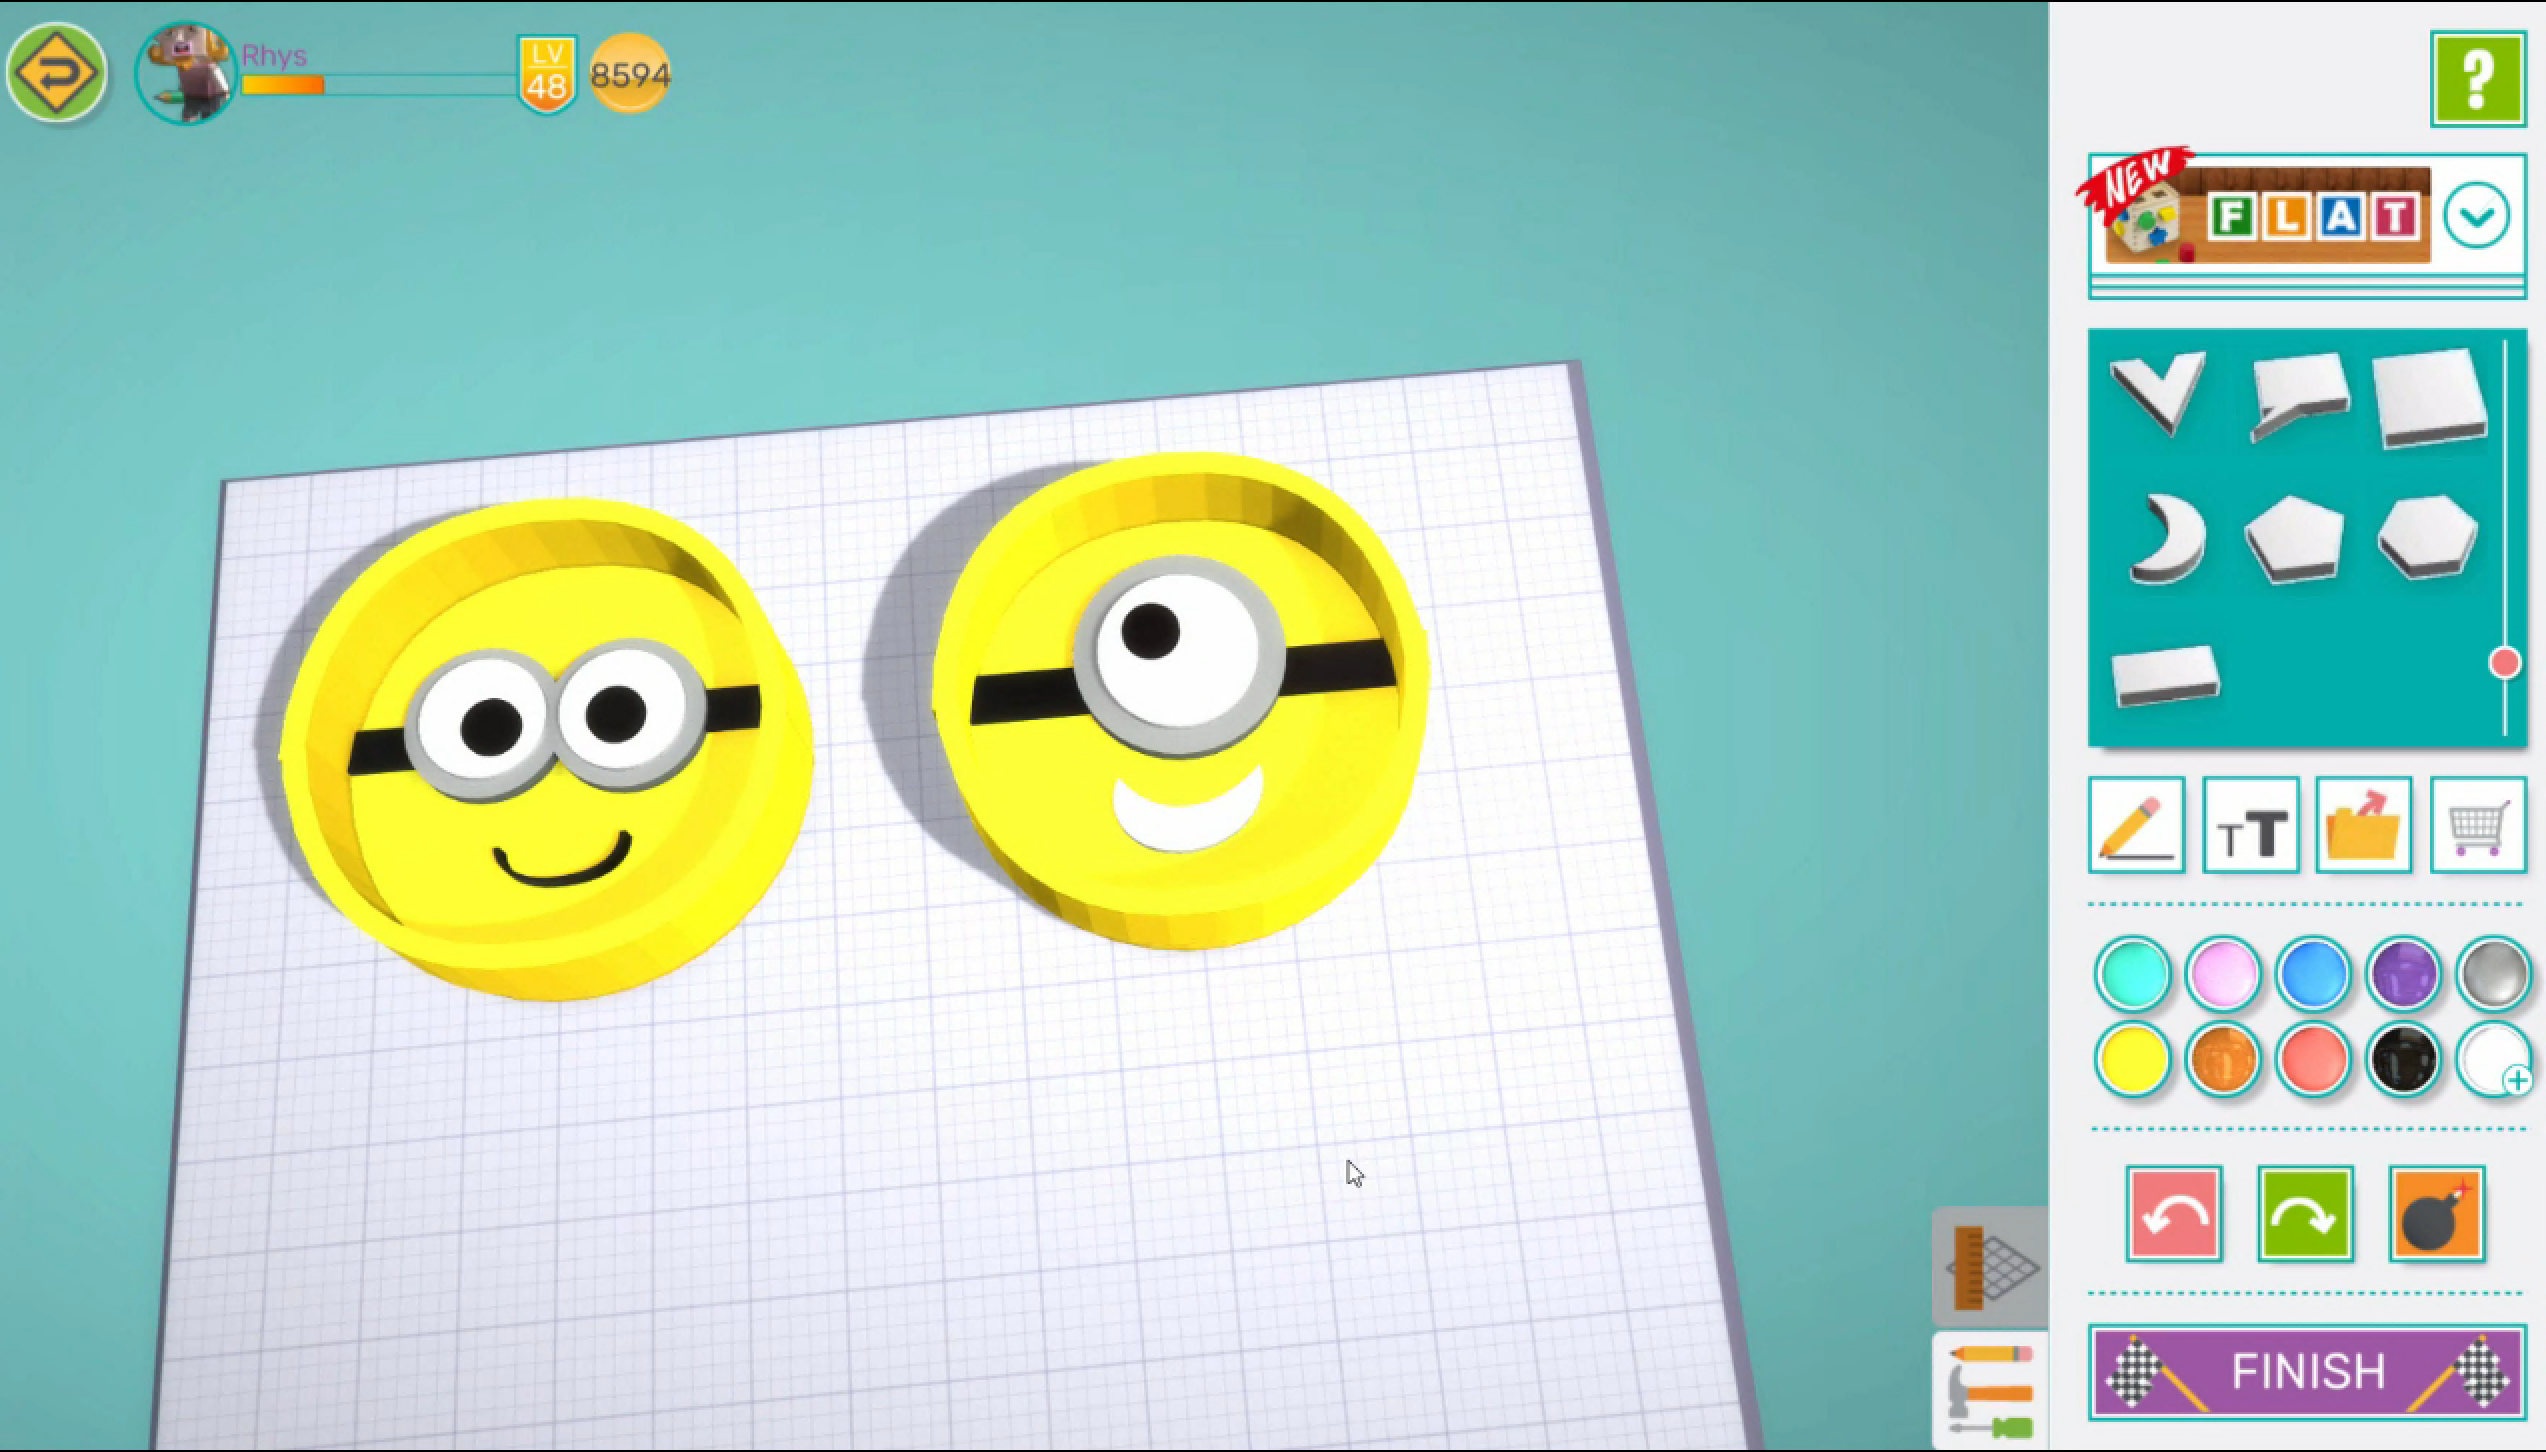Click the level 48 badge

[547, 75]
